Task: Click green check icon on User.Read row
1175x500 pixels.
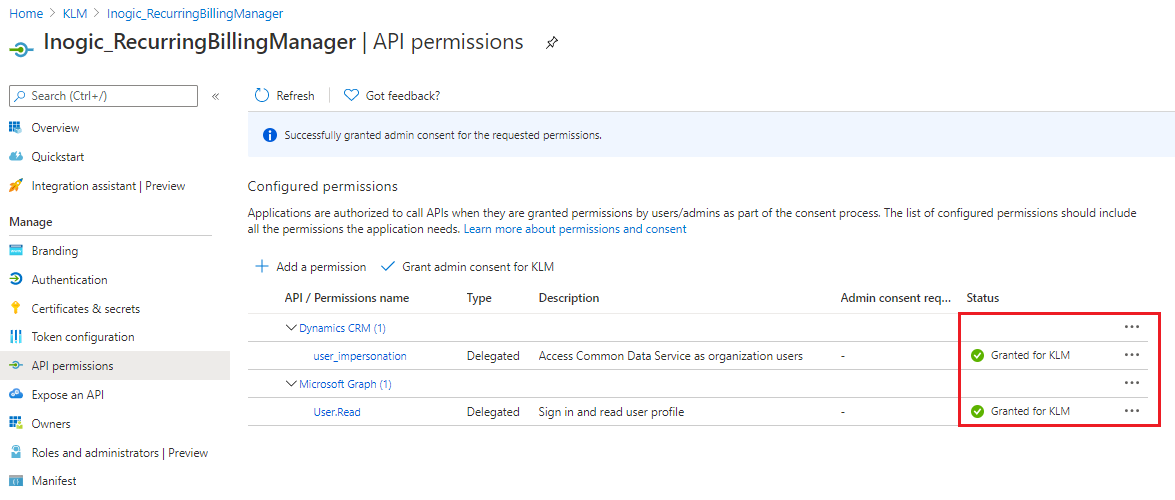Action: (976, 412)
